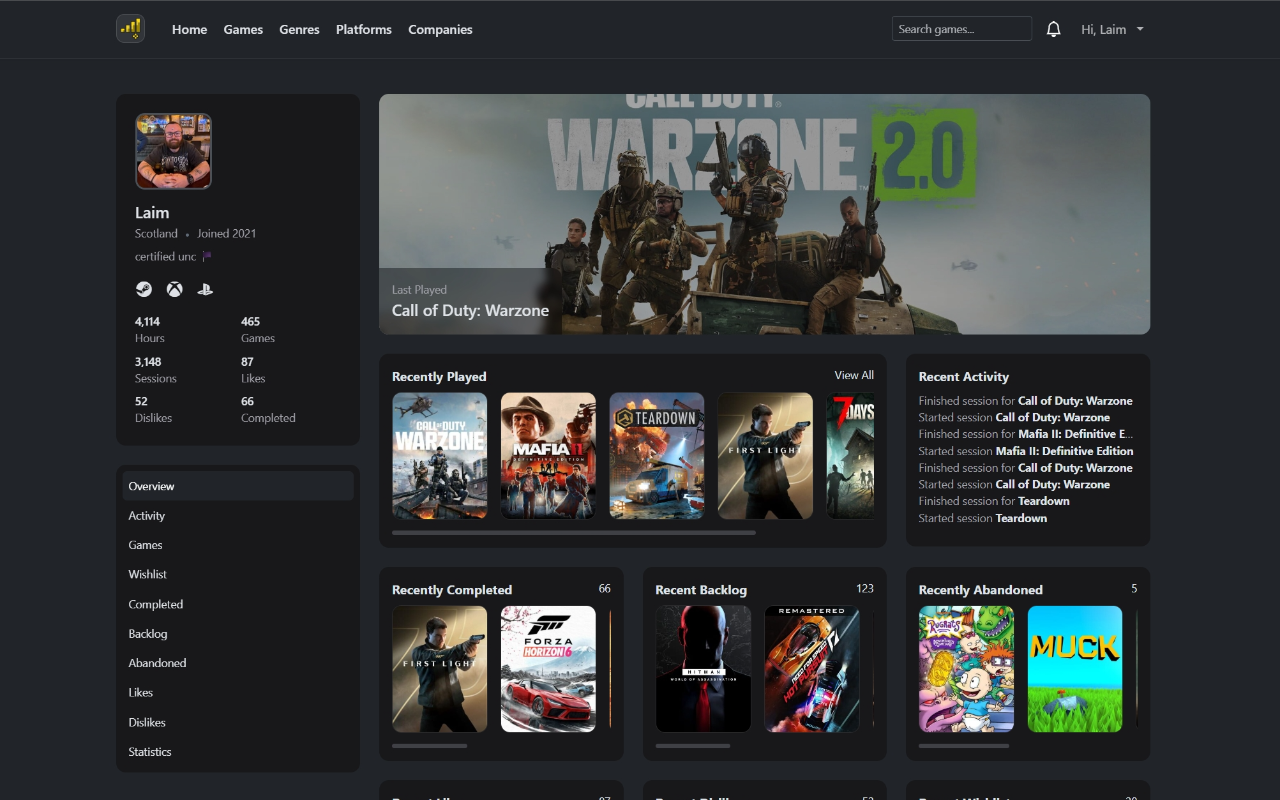
Task: Open Forza Horizon 6 cover
Action: click(548, 669)
